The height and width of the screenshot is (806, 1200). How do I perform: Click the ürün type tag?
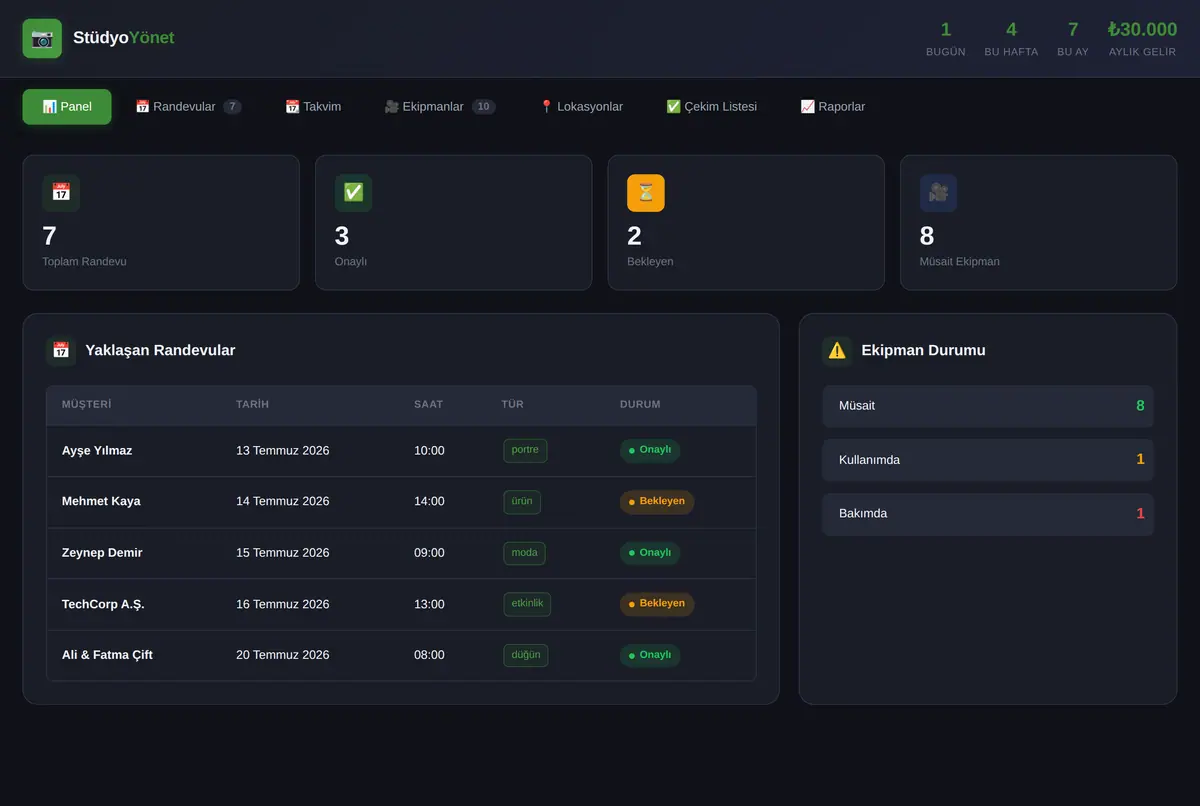tap(522, 502)
